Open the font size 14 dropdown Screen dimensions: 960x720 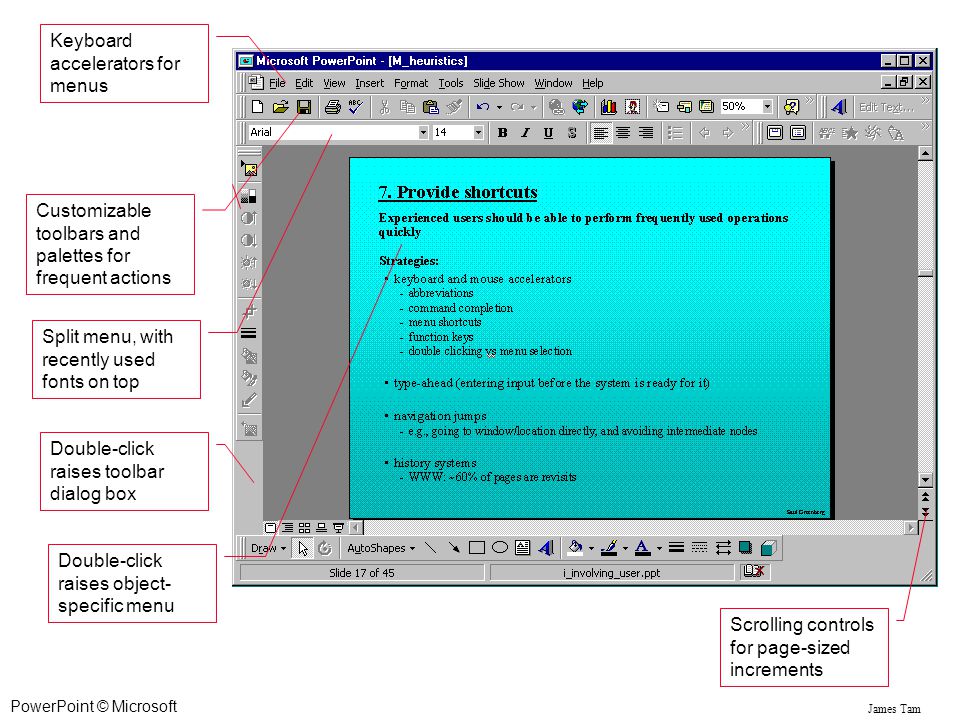(x=478, y=133)
